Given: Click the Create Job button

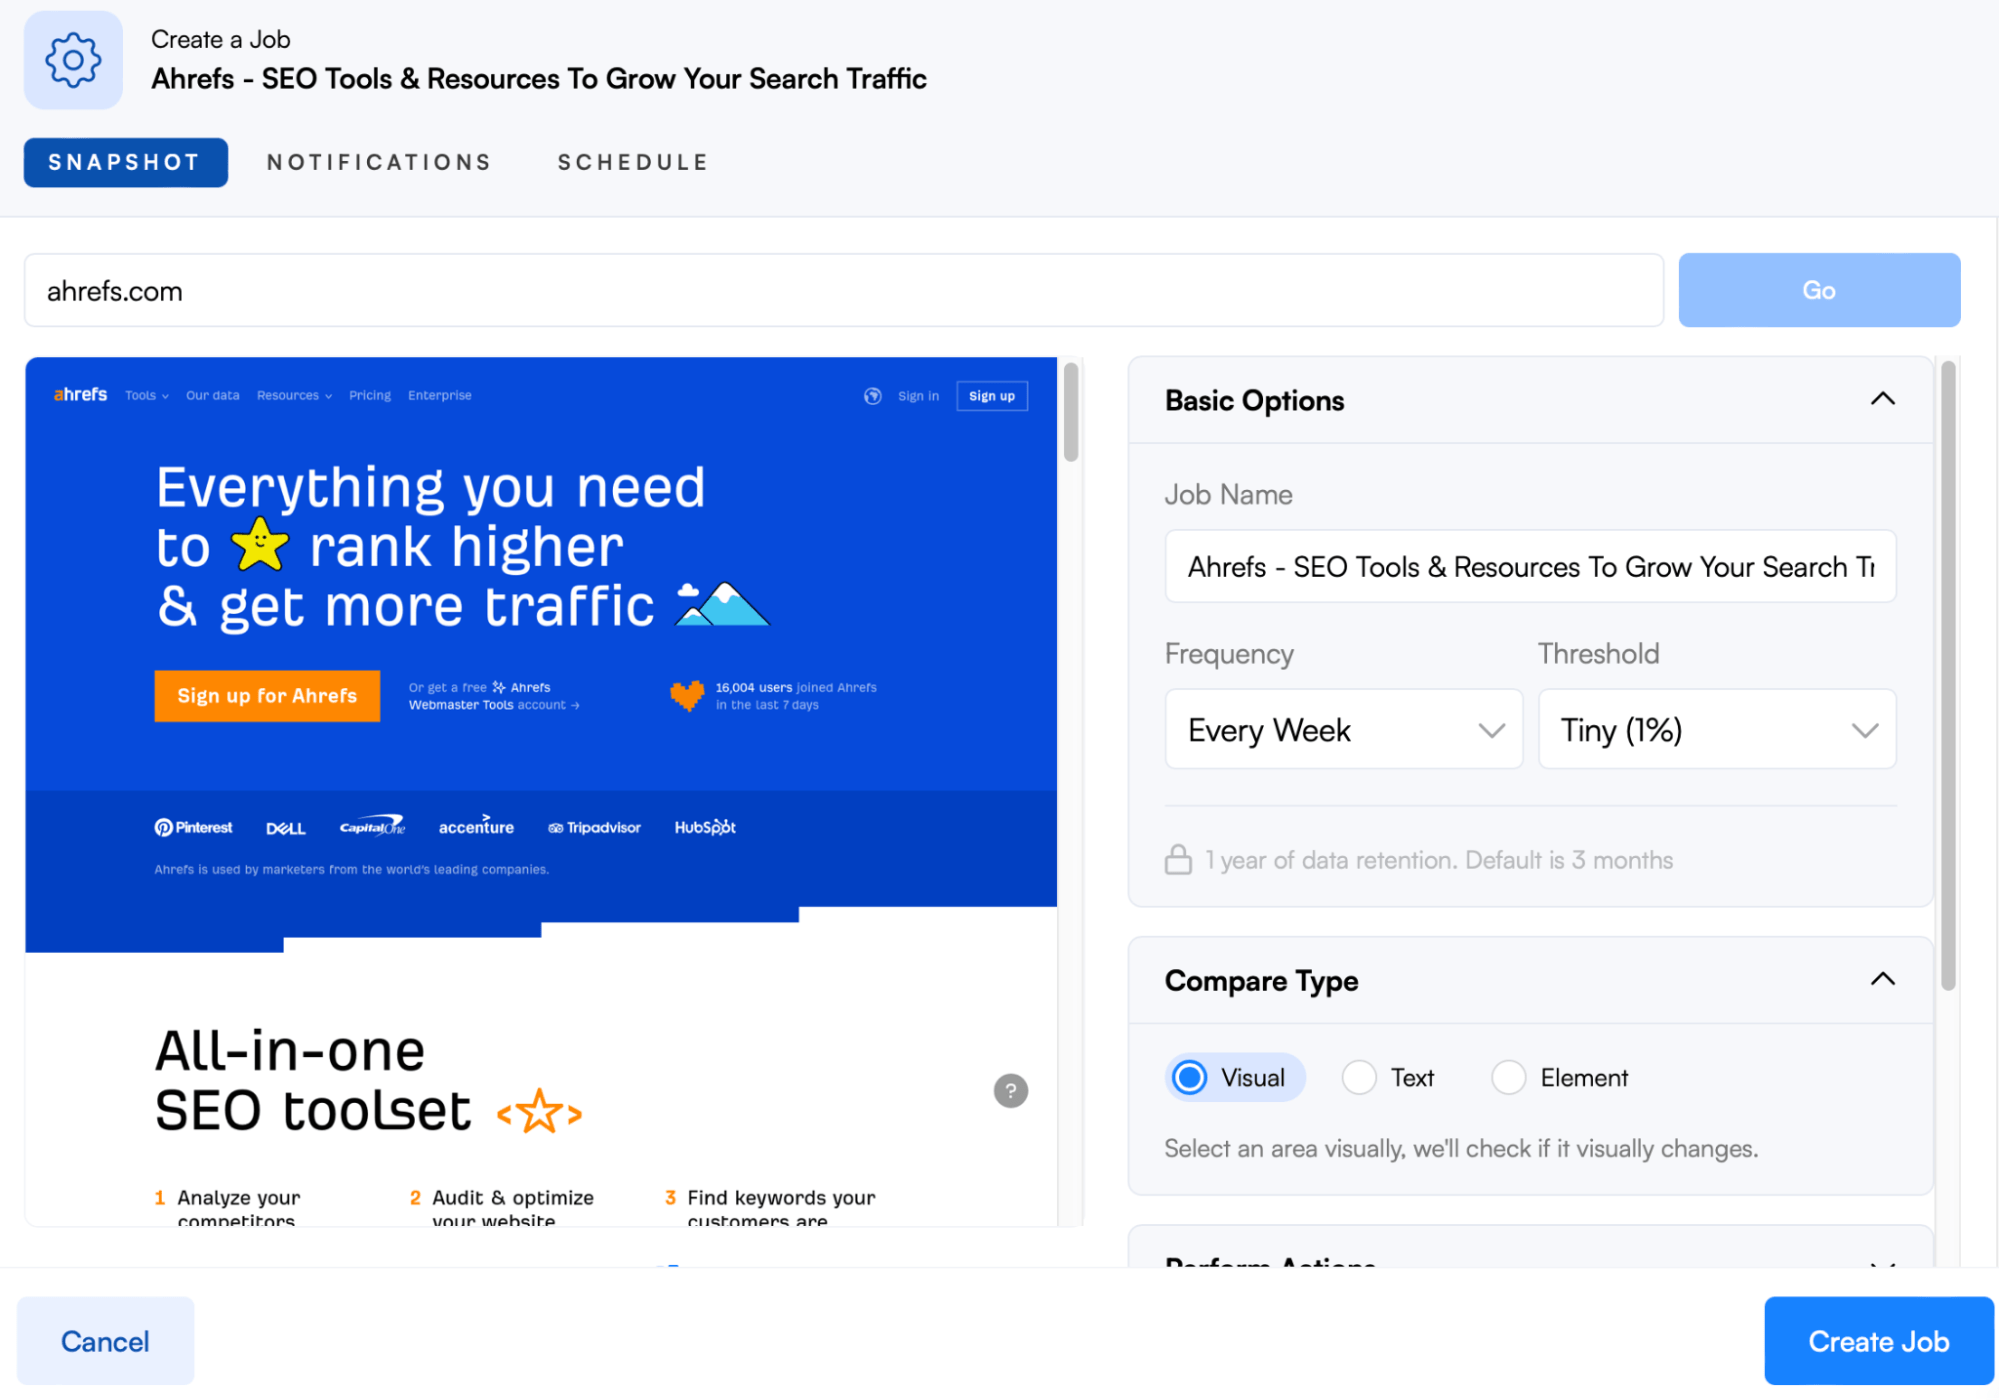Looking at the screenshot, I should point(1878,1340).
